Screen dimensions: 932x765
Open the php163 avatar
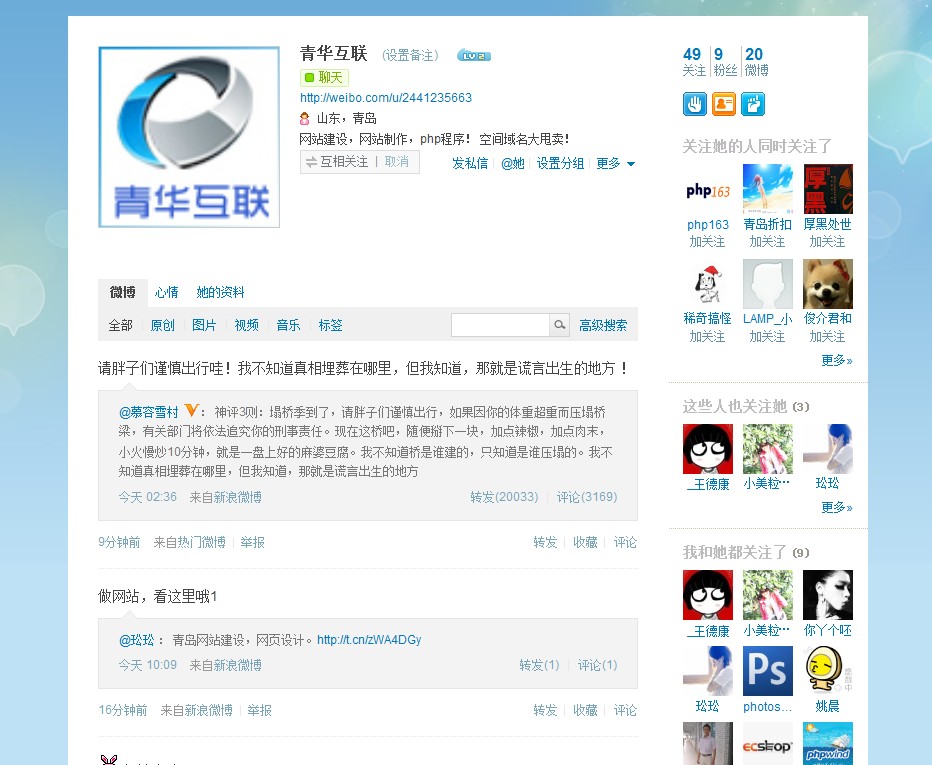point(708,189)
